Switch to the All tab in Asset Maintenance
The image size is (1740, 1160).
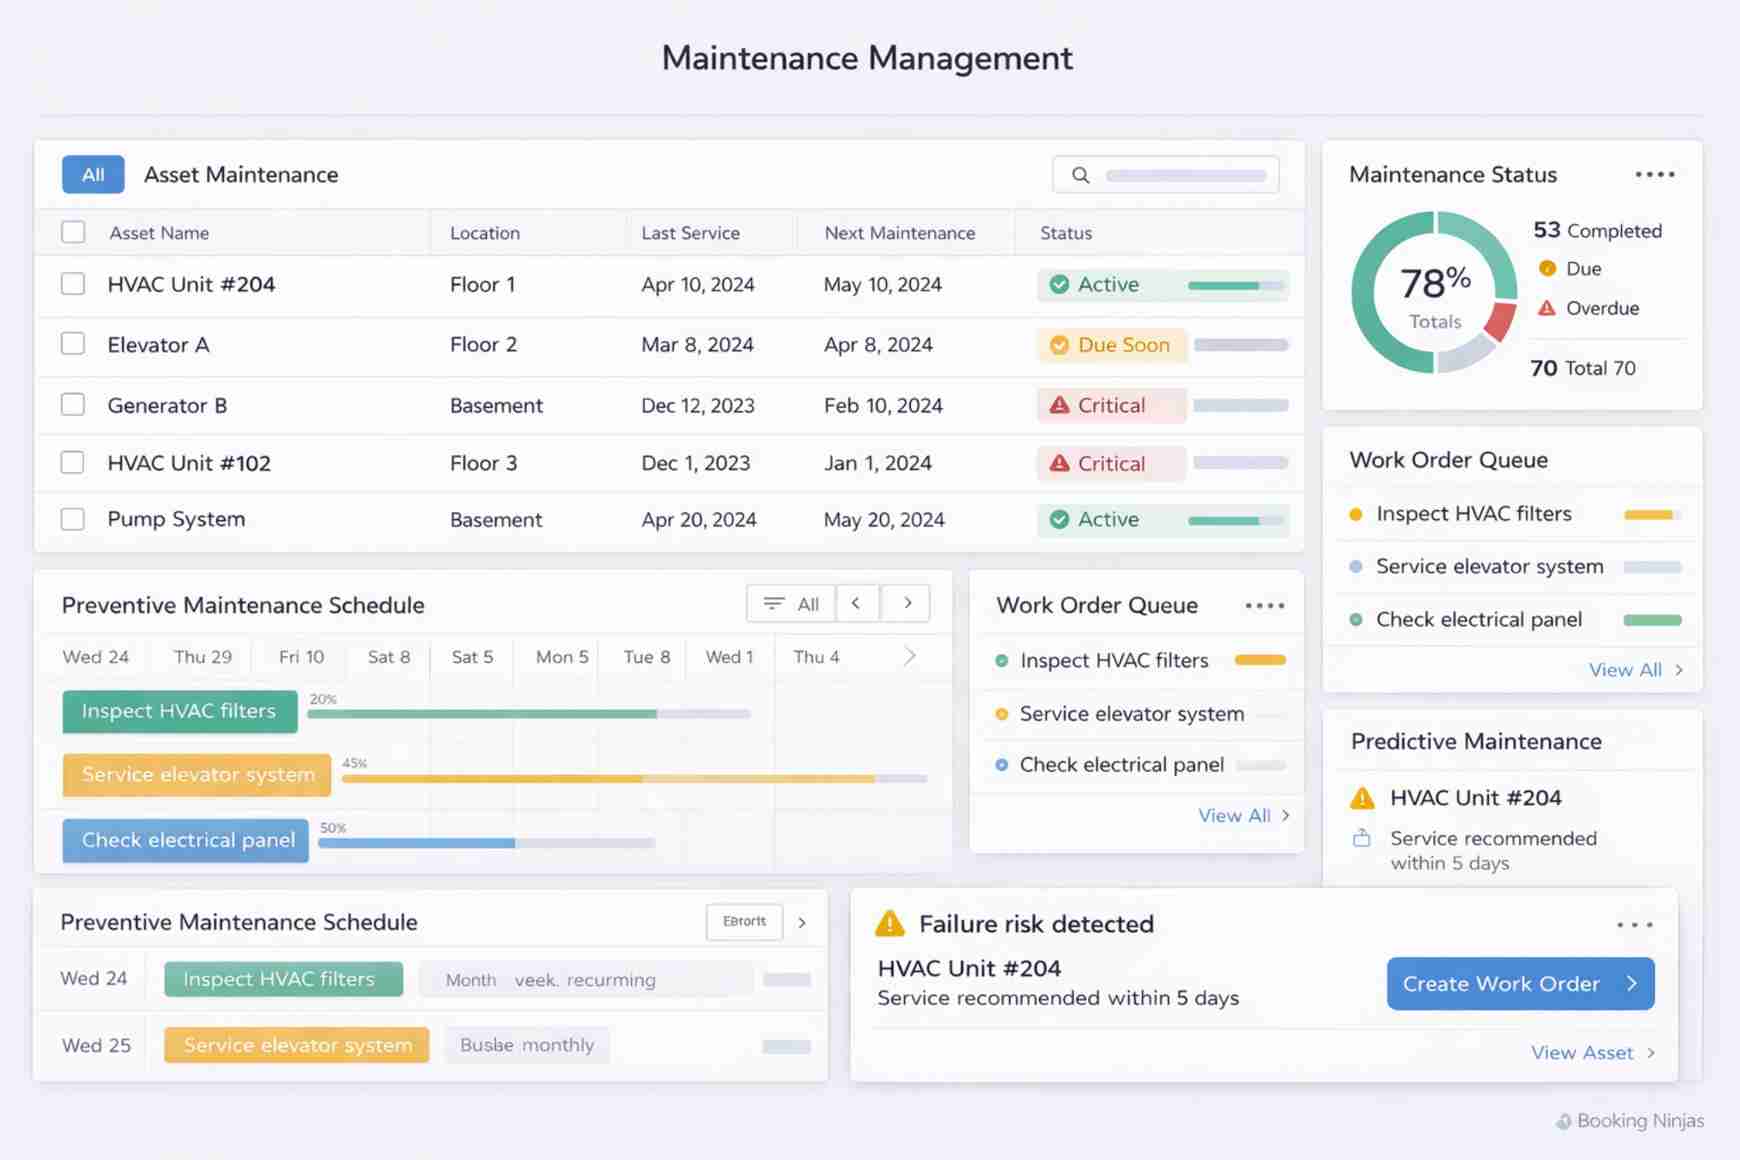click(92, 174)
